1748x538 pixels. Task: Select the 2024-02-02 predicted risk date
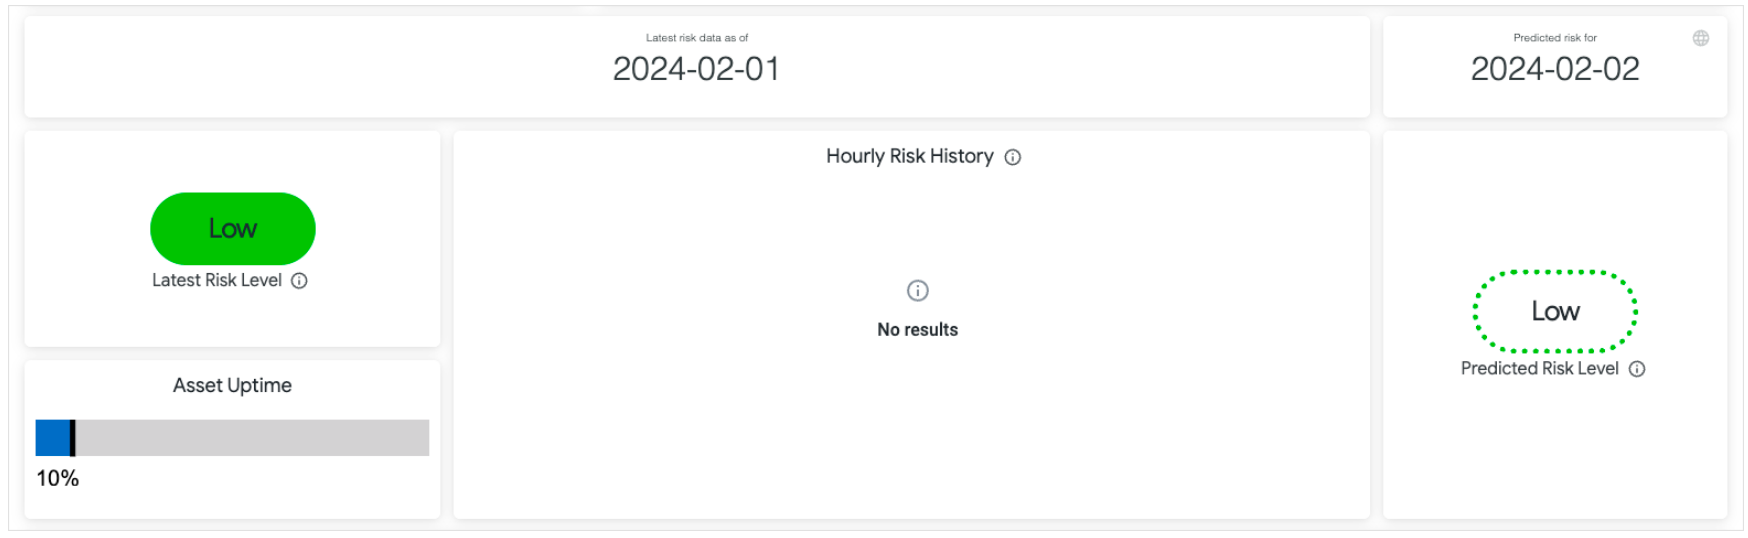(x=1555, y=69)
